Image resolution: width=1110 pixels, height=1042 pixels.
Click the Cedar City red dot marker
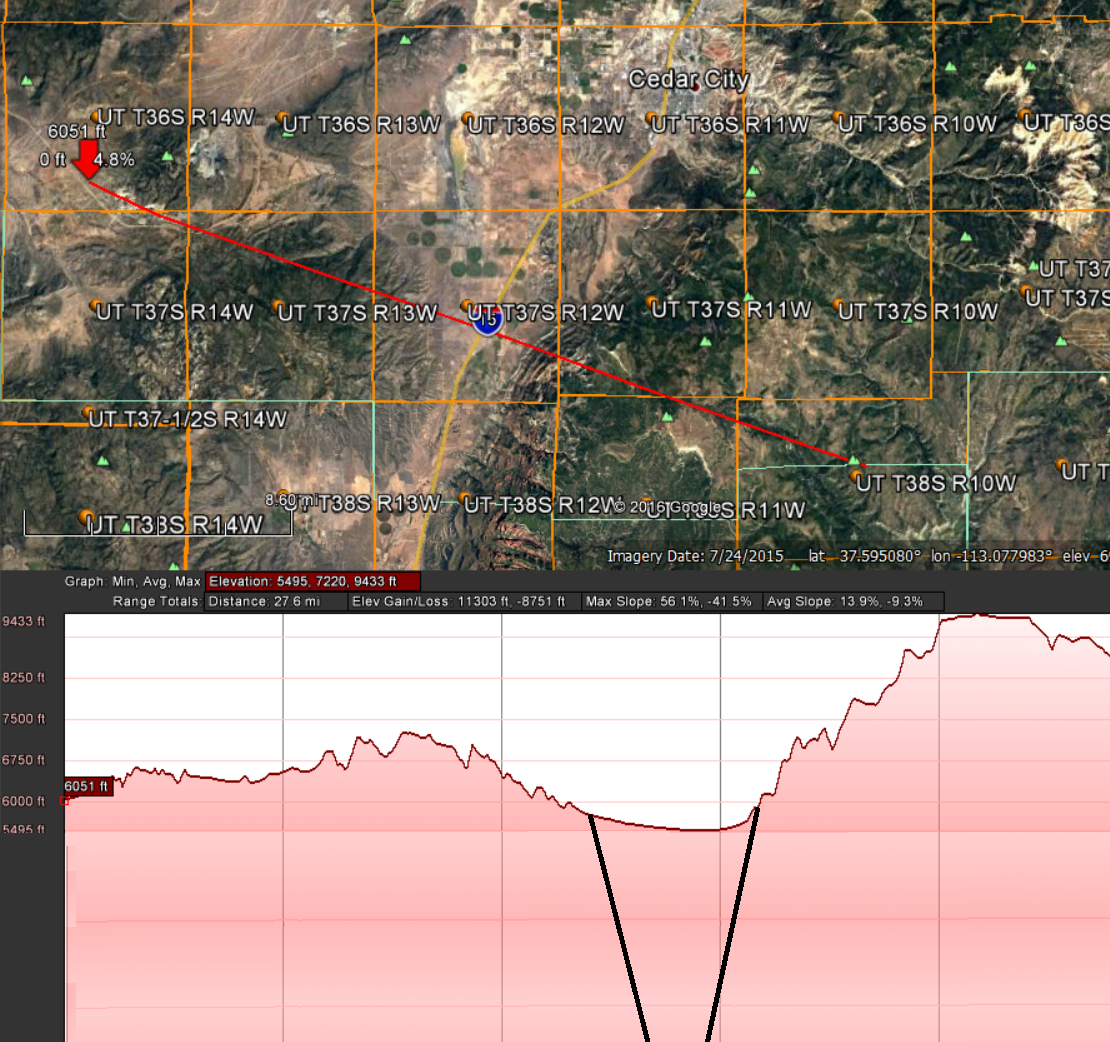coord(695,88)
